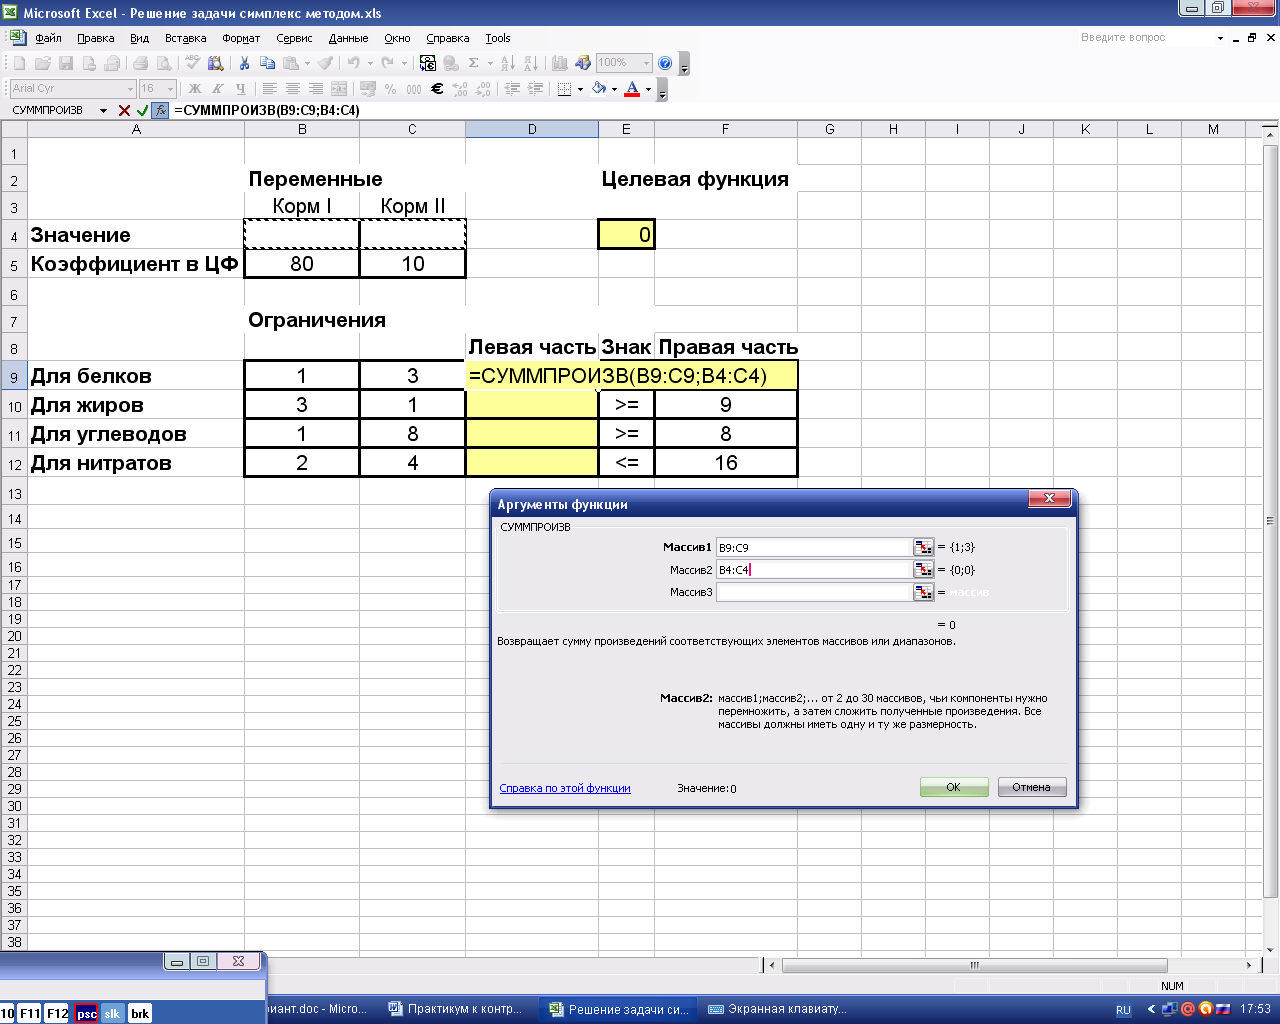Viewport: 1280px width, 1024px height.
Task: Collapse dialog via Массив1 range selector icon
Action: click(x=923, y=547)
